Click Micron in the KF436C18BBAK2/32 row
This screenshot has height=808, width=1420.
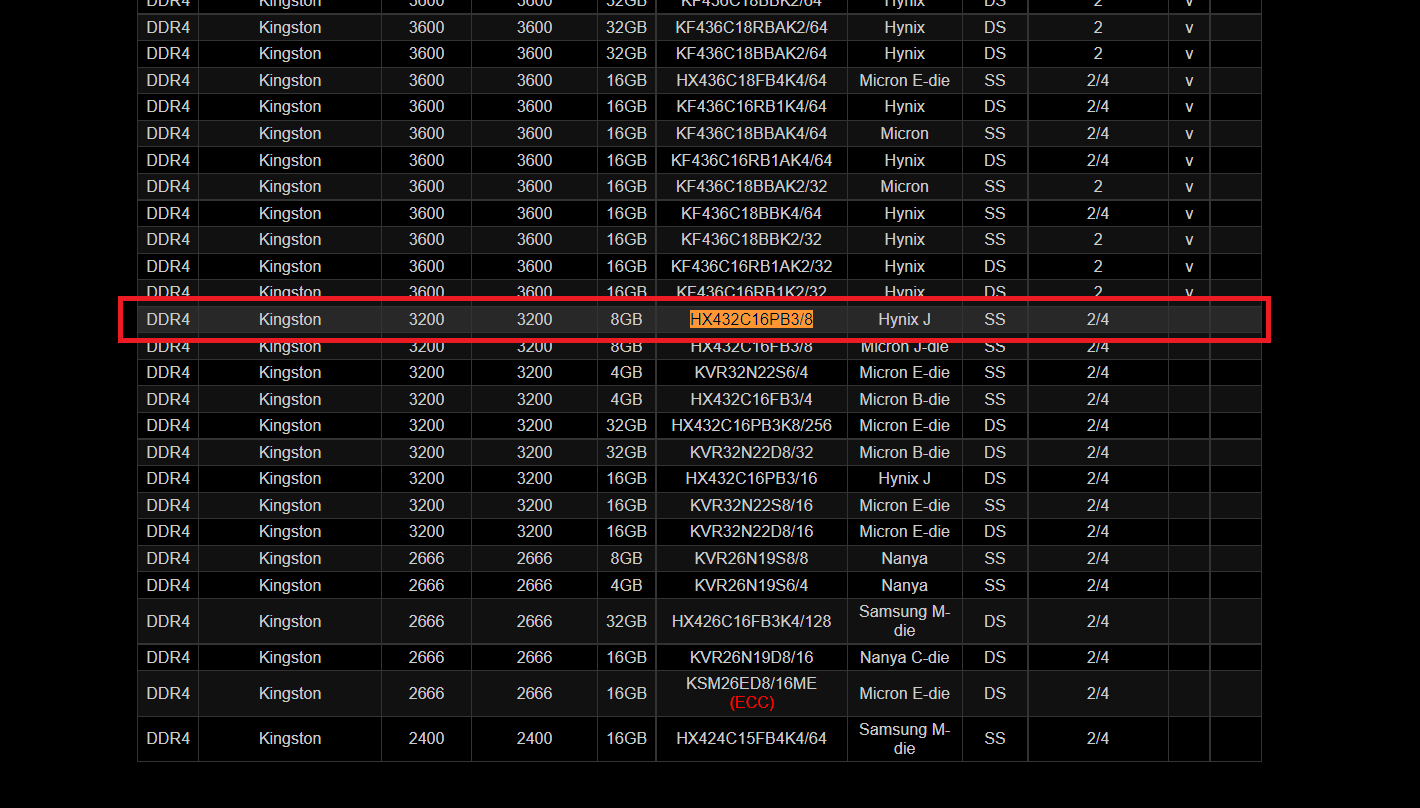[x=904, y=186]
